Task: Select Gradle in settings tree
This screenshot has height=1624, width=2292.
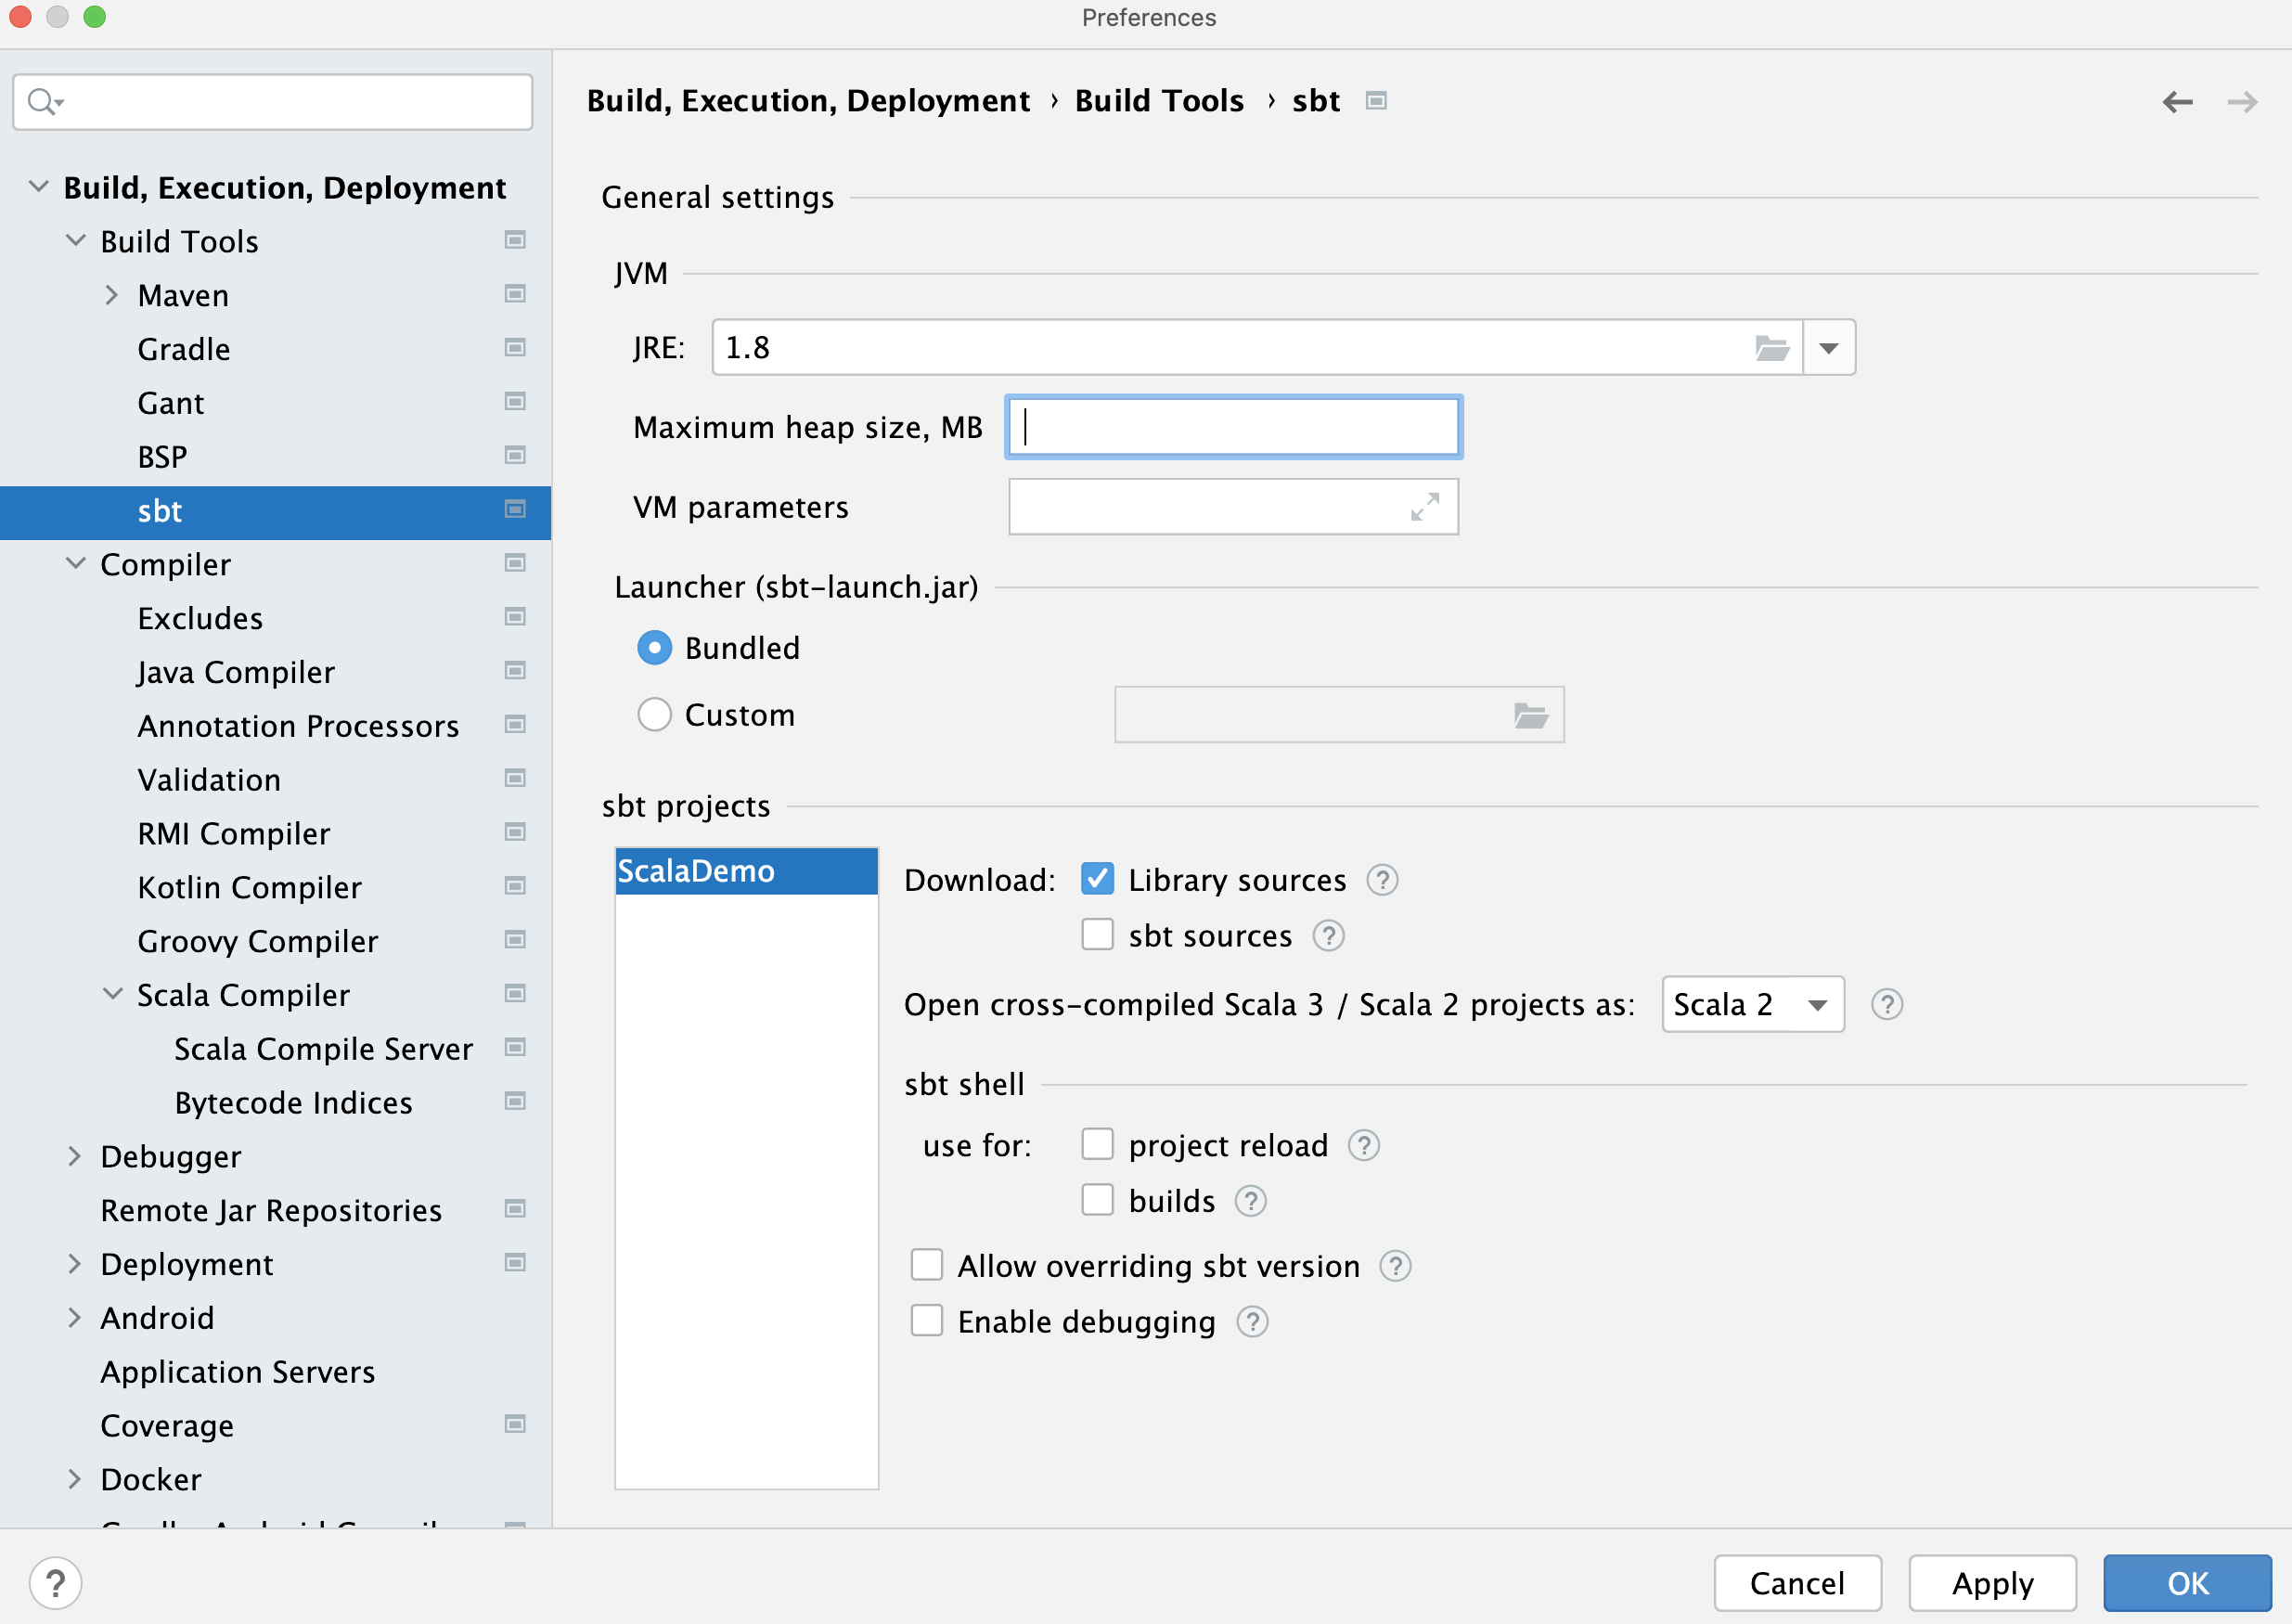Action: coord(184,349)
